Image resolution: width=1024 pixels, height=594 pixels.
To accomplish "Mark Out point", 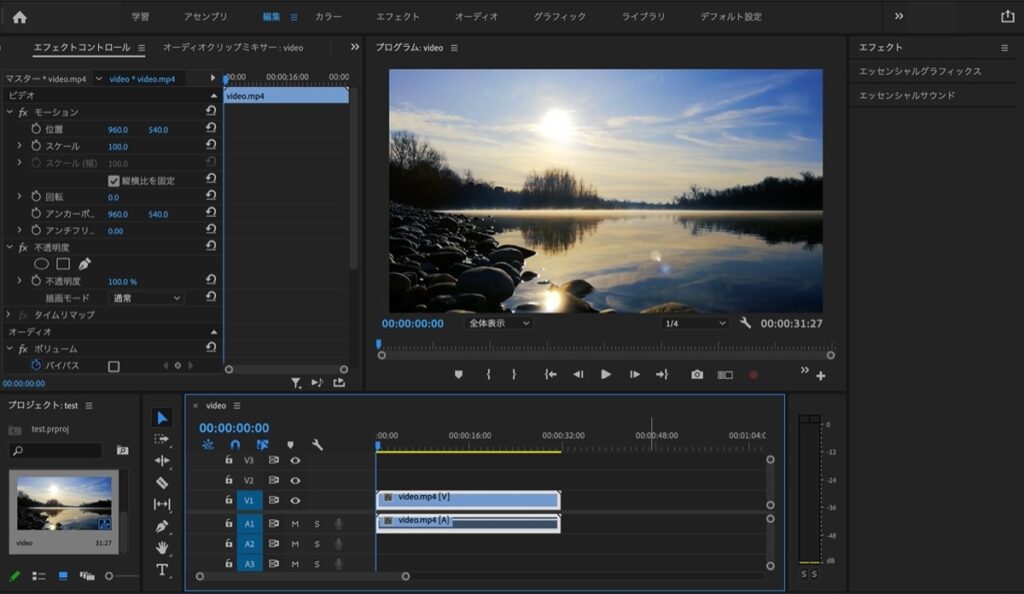I will [514, 374].
